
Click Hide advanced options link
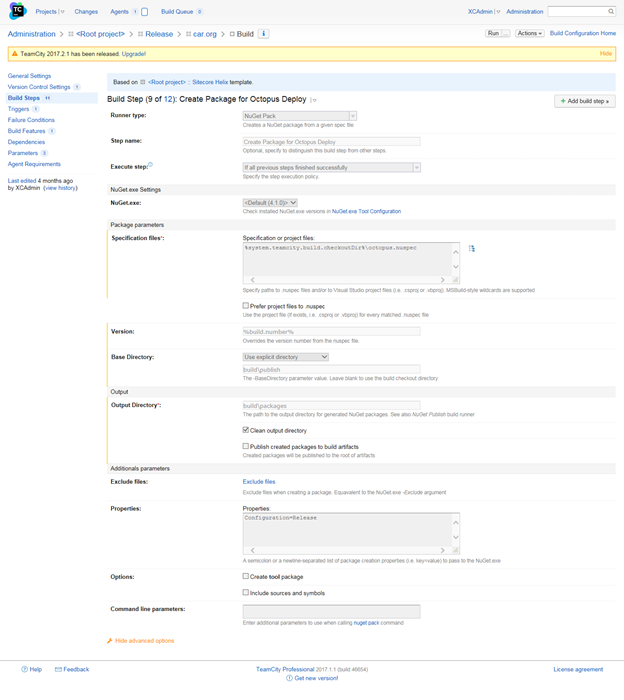[145, 641]
